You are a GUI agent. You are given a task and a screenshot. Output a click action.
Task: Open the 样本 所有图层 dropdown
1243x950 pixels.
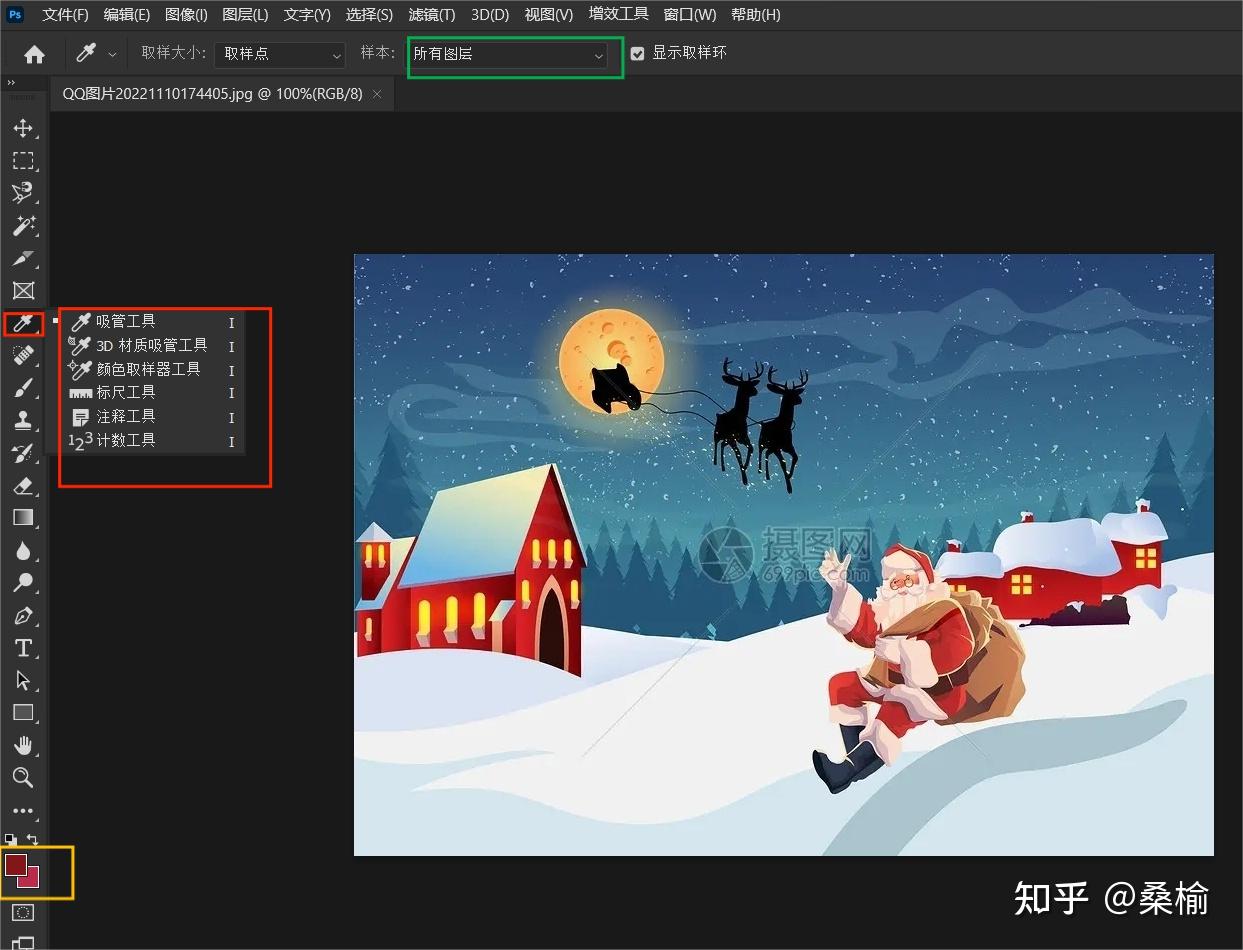tap(509, 55)
